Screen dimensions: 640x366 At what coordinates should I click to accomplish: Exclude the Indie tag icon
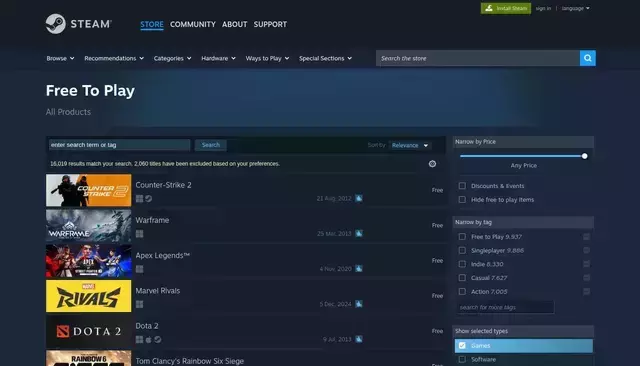pyautogui.click(x=587, y=264)
